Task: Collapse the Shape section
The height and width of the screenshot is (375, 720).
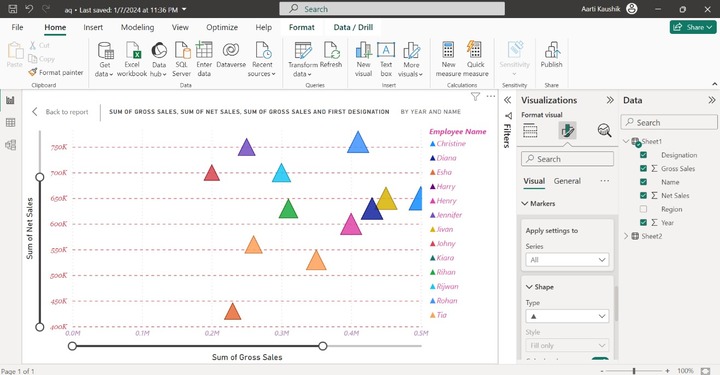Action: 529,287
